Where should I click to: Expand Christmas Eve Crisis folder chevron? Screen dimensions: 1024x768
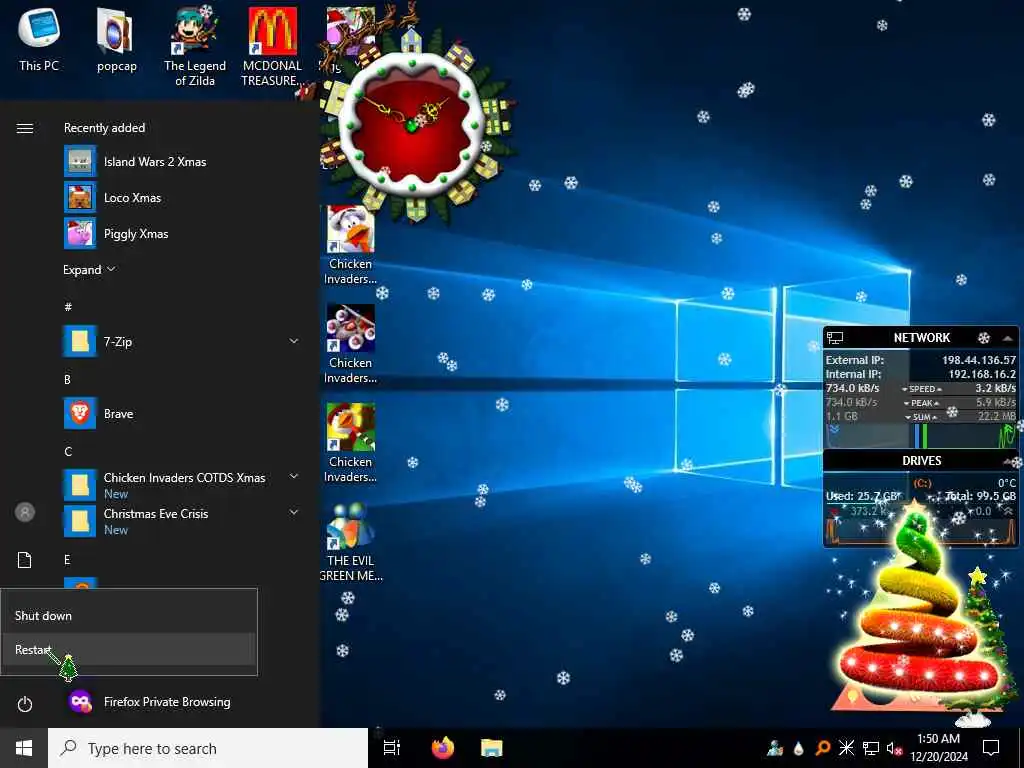(x=294, y=512)
